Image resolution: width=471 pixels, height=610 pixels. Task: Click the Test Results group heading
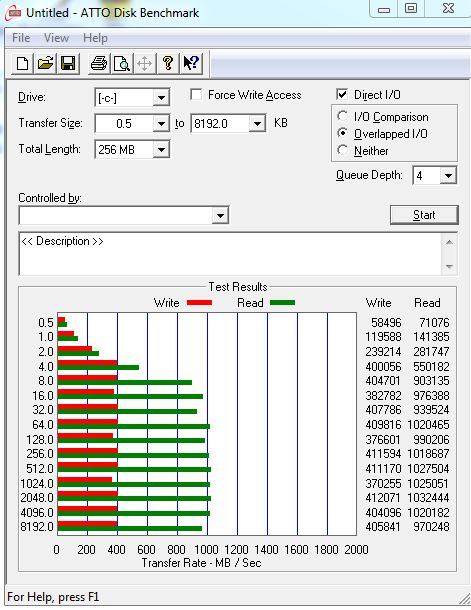238,287
